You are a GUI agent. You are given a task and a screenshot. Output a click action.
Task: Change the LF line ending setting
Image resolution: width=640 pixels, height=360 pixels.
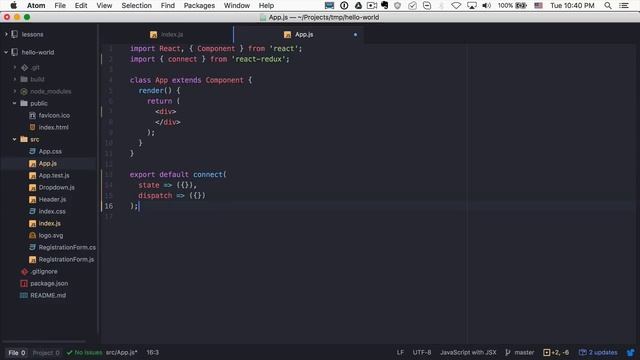click(400, 353)
